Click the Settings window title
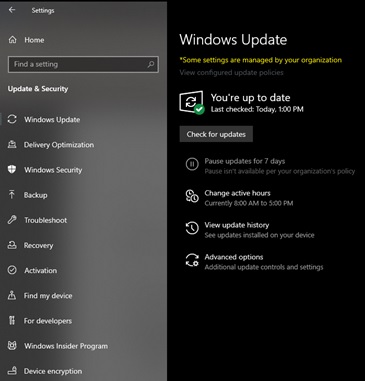The height and width of the screenshot is (381, 365). 43,10
